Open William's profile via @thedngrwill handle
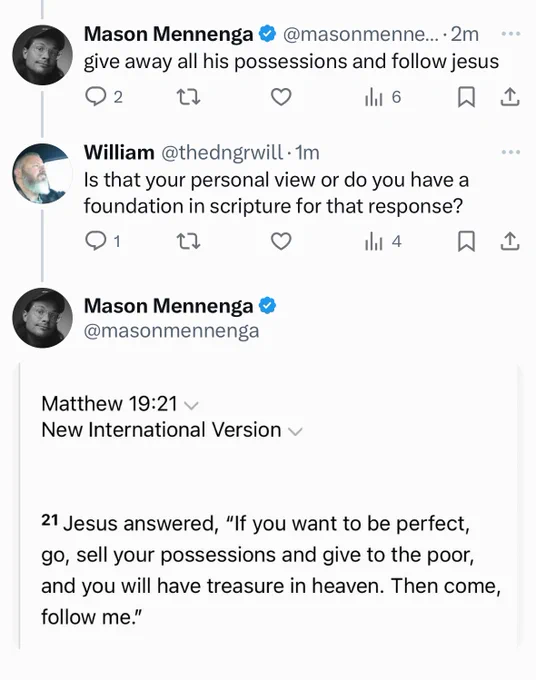The image size is (536, 680). 222,153
